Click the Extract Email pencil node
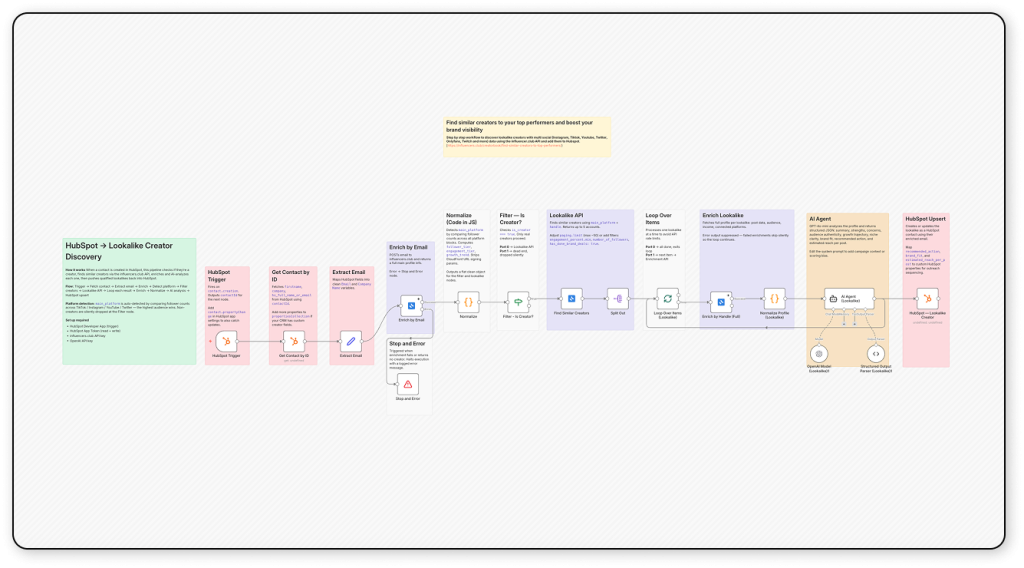 (x=350, y=341)
